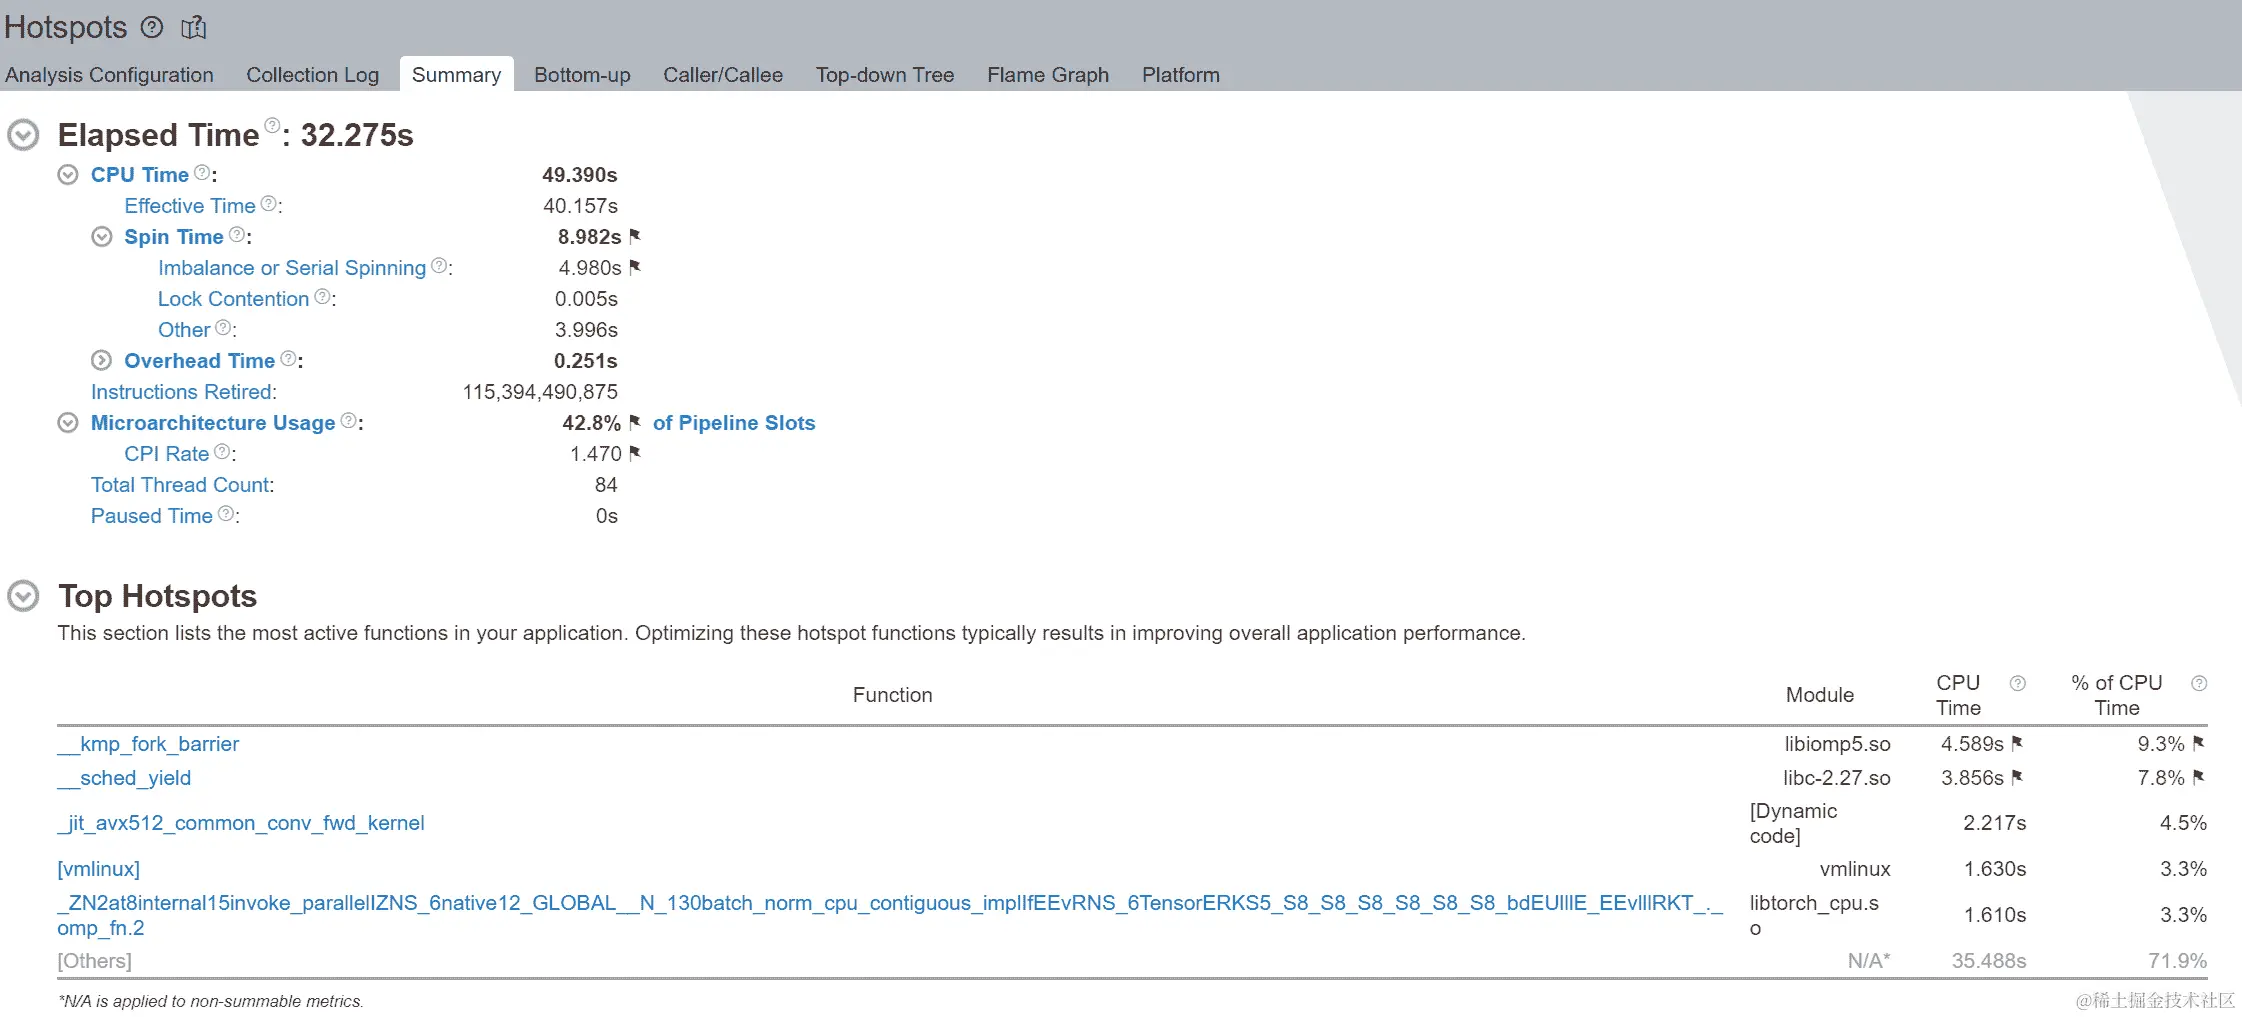Click the flag beside 3.856s CPU time
Viewport: 2242px width, 1017px height.
[x=2017, y=777]
